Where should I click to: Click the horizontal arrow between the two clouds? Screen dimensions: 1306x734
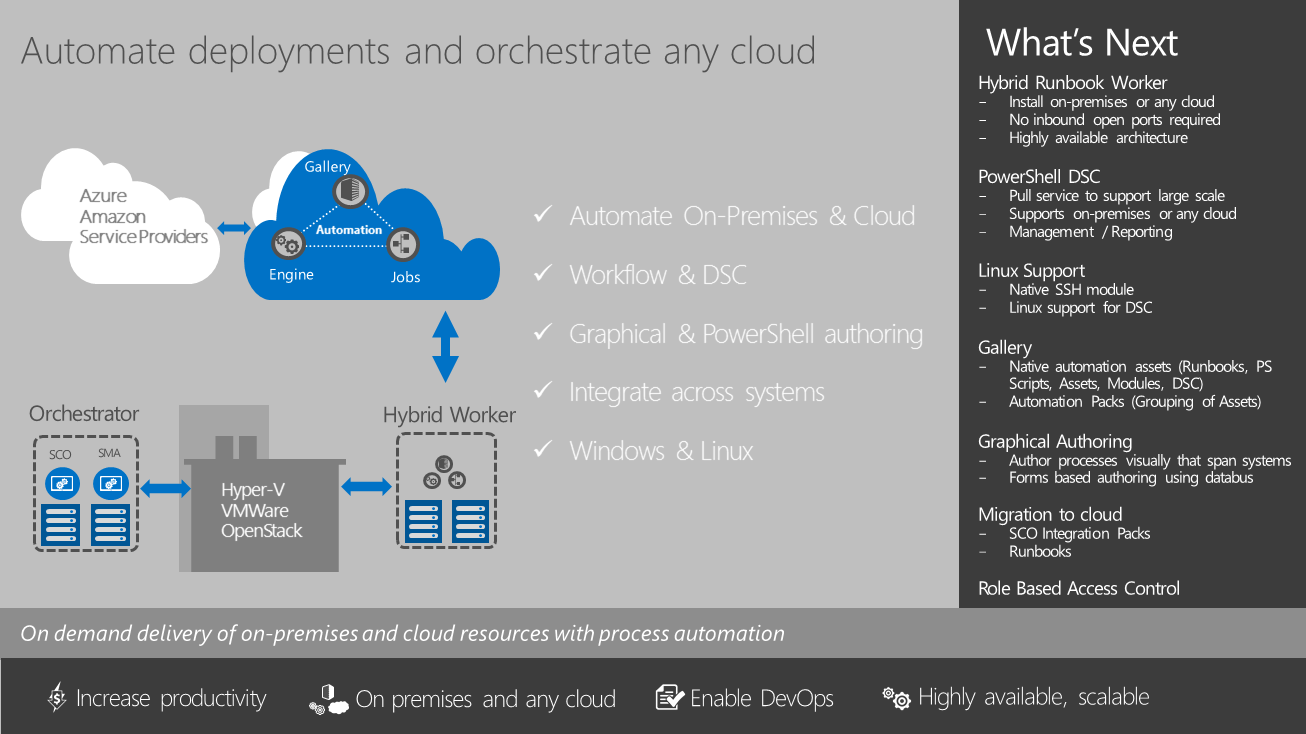(x=234, y=230)
